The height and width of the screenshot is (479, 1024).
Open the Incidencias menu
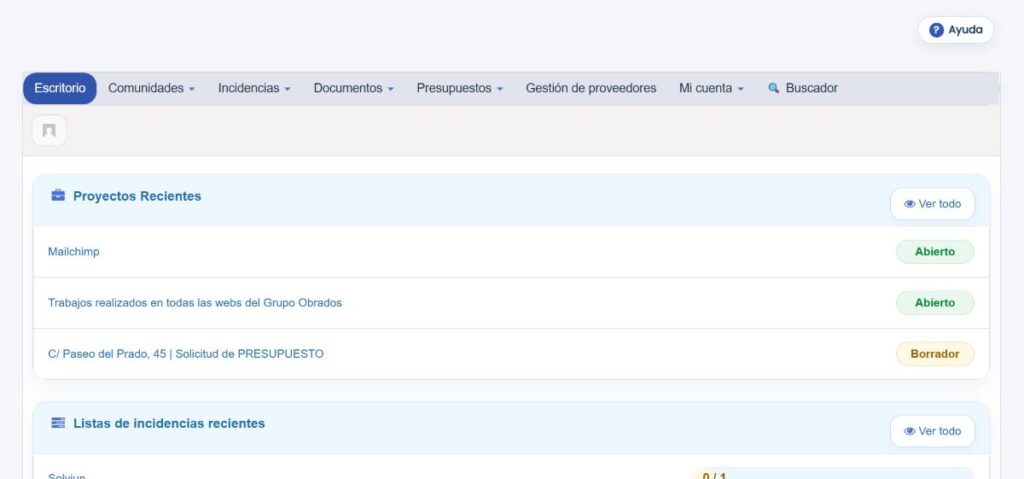[254, 88]
